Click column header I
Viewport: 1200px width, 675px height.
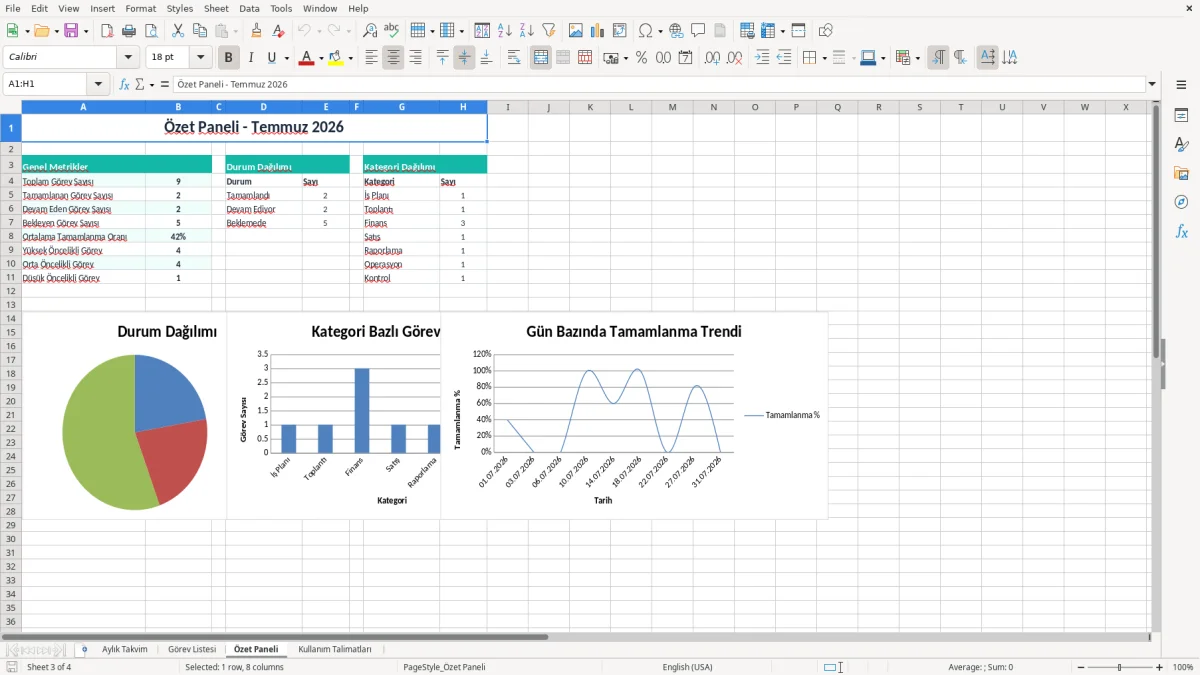tap(508, 107)
